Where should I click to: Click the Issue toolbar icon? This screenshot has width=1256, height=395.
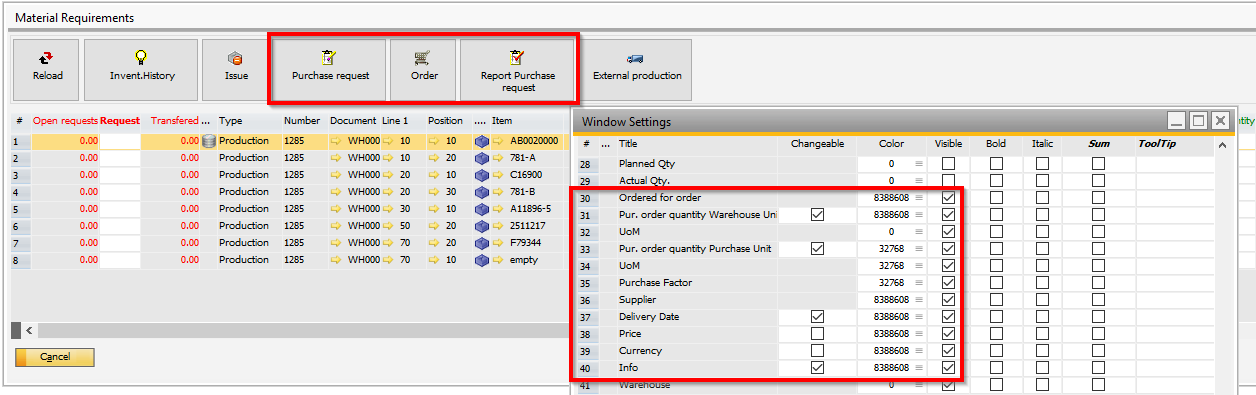[236, 70]
